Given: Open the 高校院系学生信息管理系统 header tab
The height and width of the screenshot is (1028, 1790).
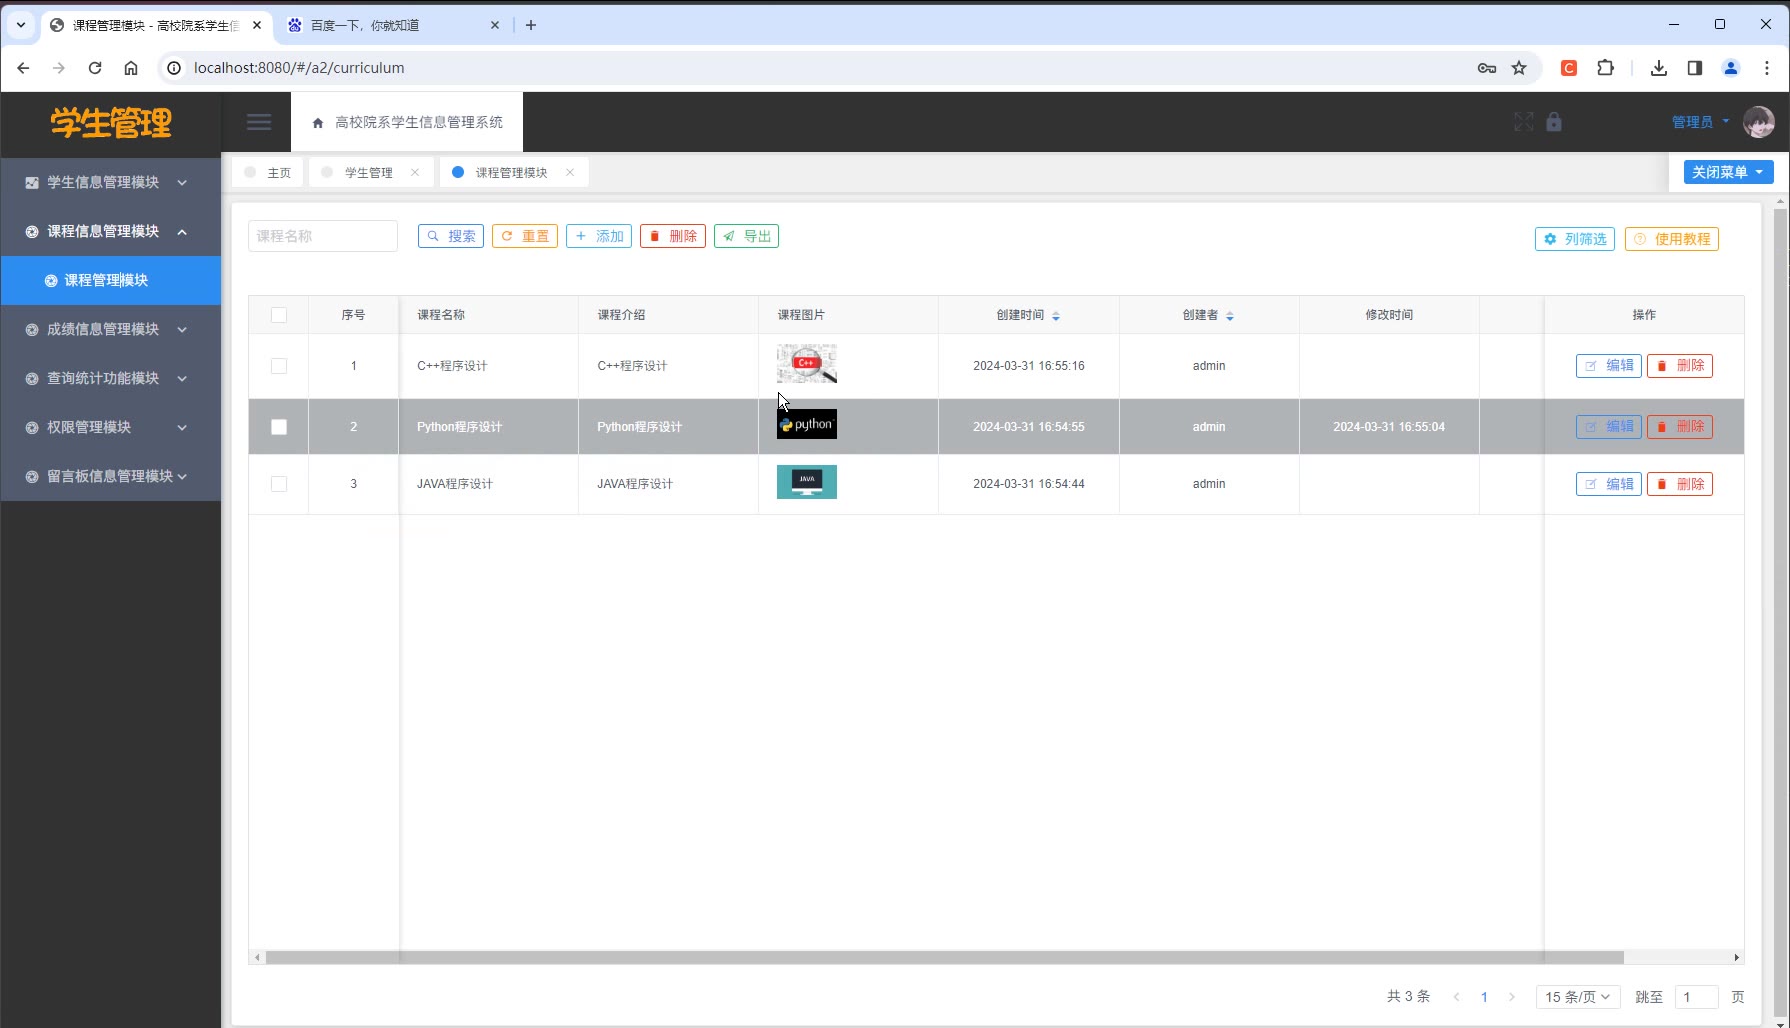Looking at the screenshot, I should coord(407,122).
